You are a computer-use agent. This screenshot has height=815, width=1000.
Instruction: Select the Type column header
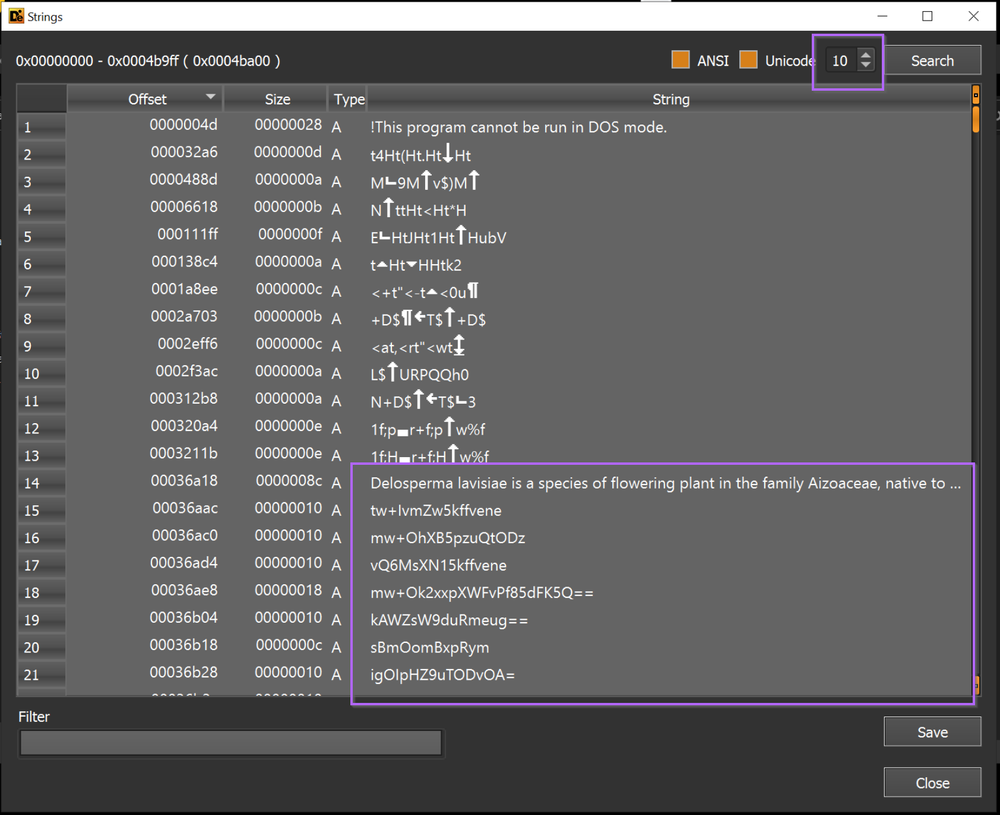[347, 98]
